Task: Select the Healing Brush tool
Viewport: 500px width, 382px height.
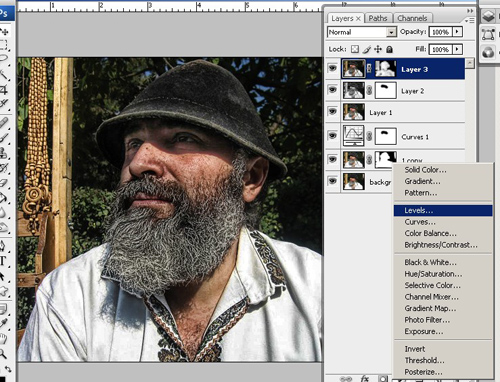Action: [4, 122]
